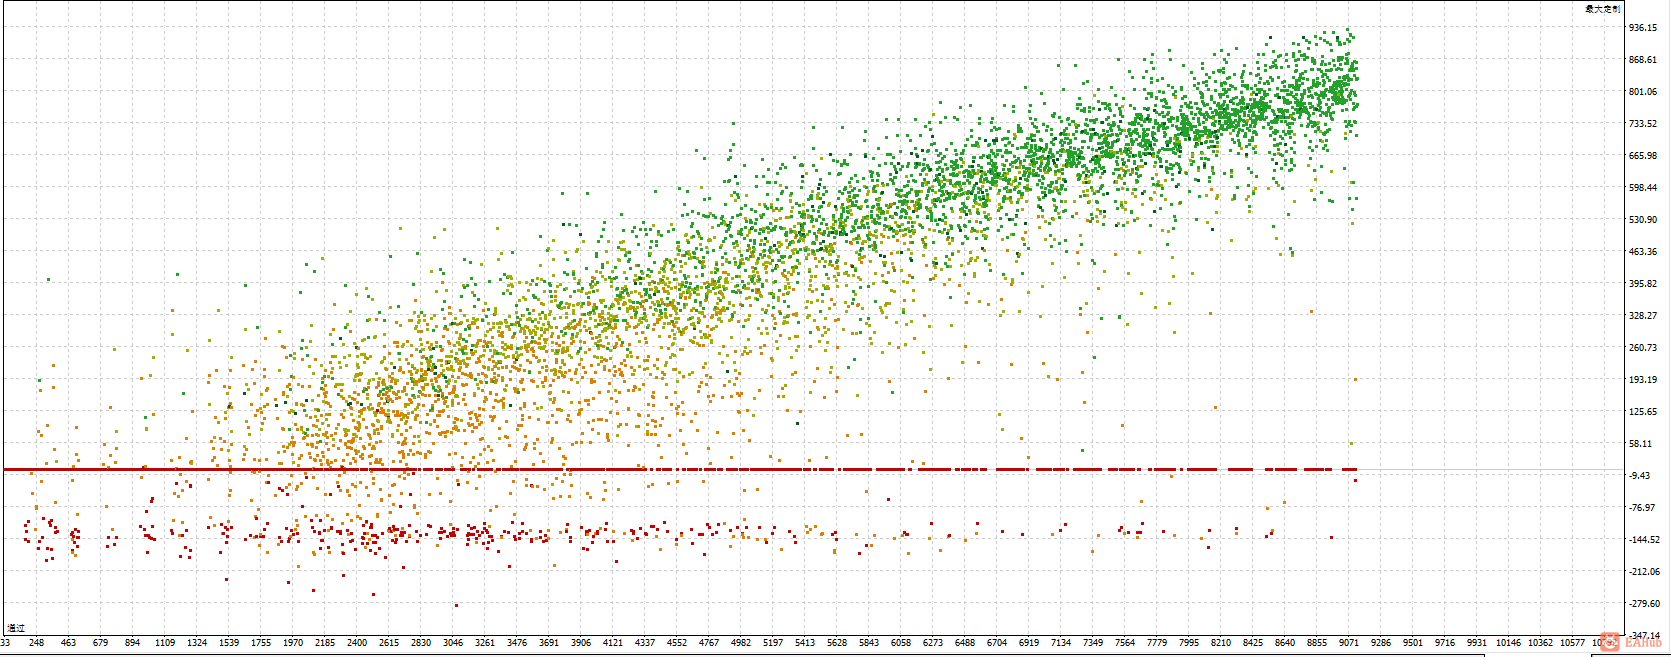This screenshot has height=657, width=1671.
Task: Click the 6488 X-axis label
Action: pyautogui.click(x=965, y=643)
